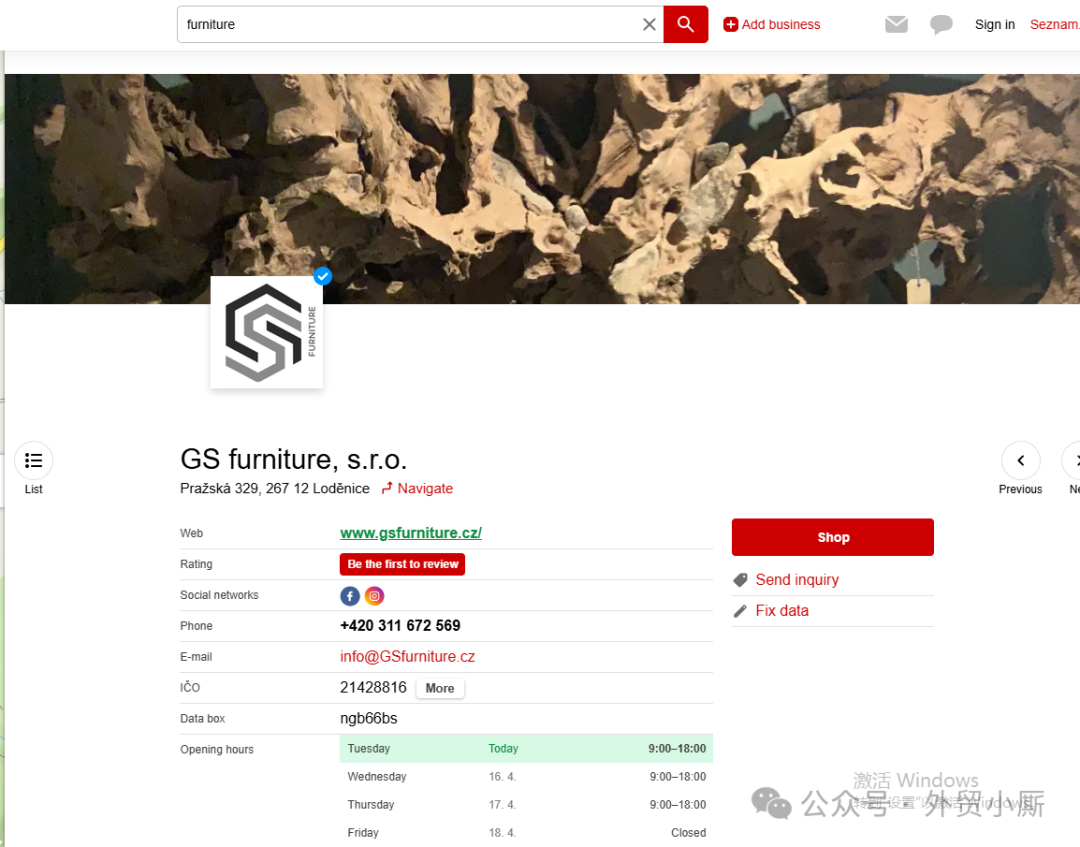Open the List view icon button

[34, 460]
